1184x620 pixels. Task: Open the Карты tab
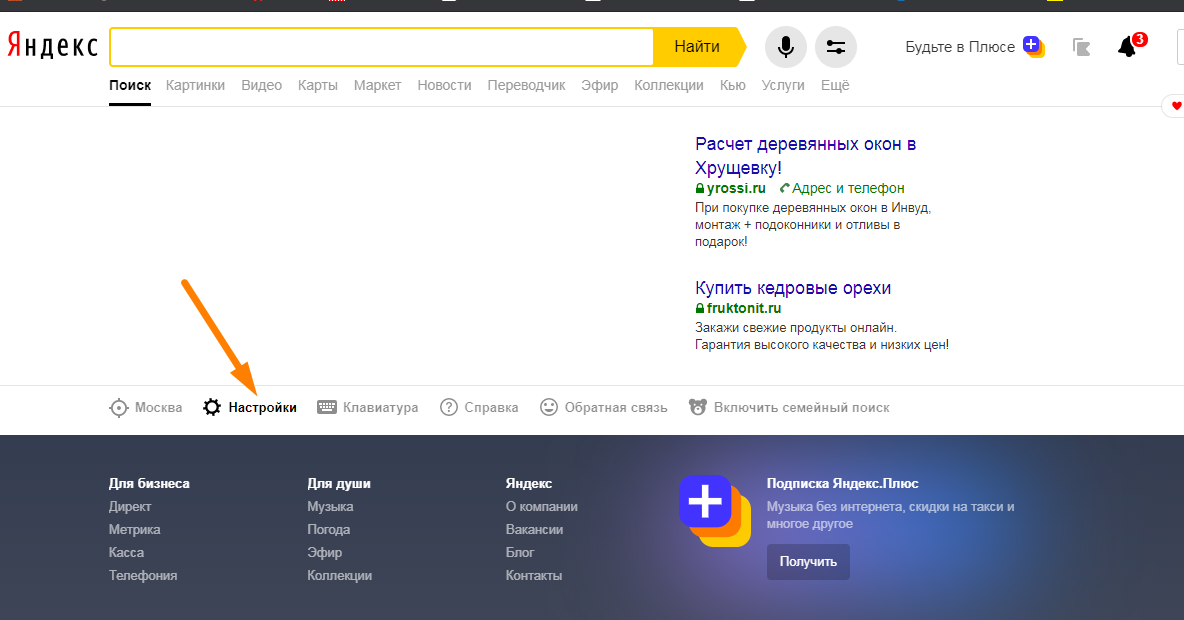click(x=318, y=85)
